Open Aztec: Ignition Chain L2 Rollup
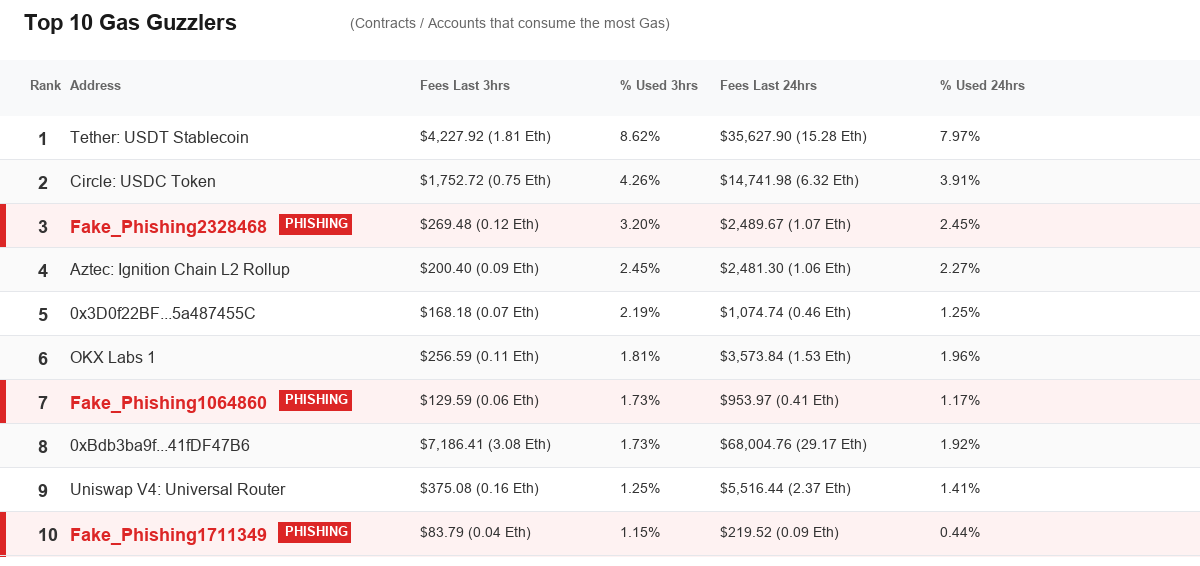This screenshot has height=566, width=1200. tap(180, 269)
